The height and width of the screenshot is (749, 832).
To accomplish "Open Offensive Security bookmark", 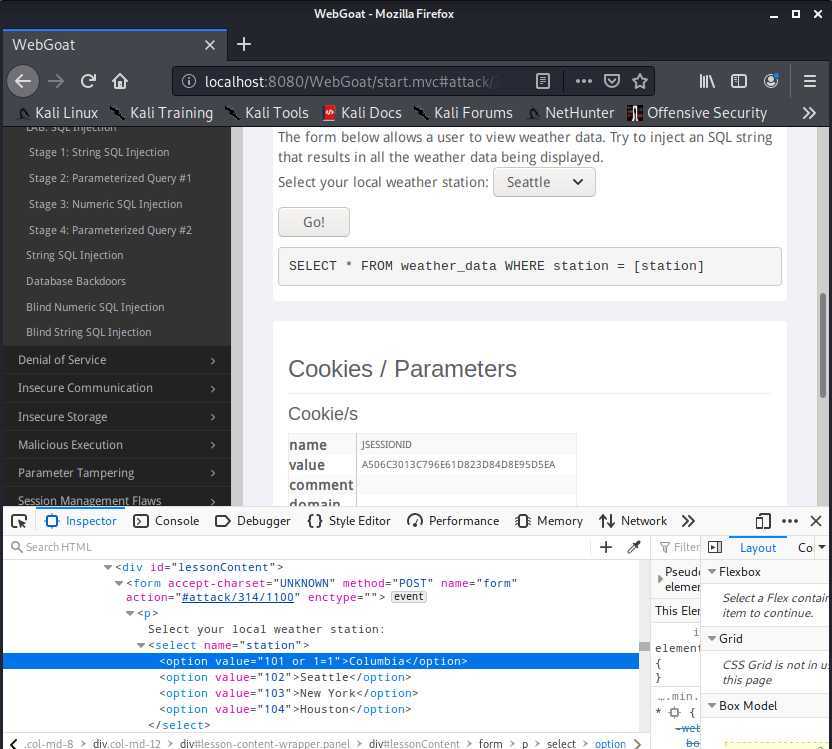I will (697, 113).
